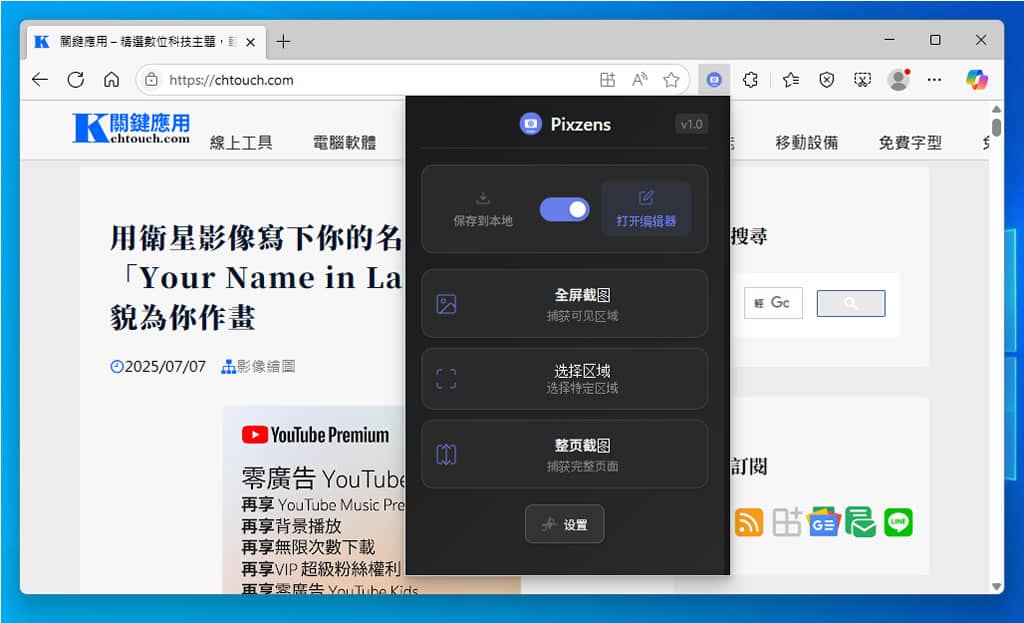Choose 选择区域 capture mode
Viewport: 1024px width, 623px height.
(x=564, y=379)
